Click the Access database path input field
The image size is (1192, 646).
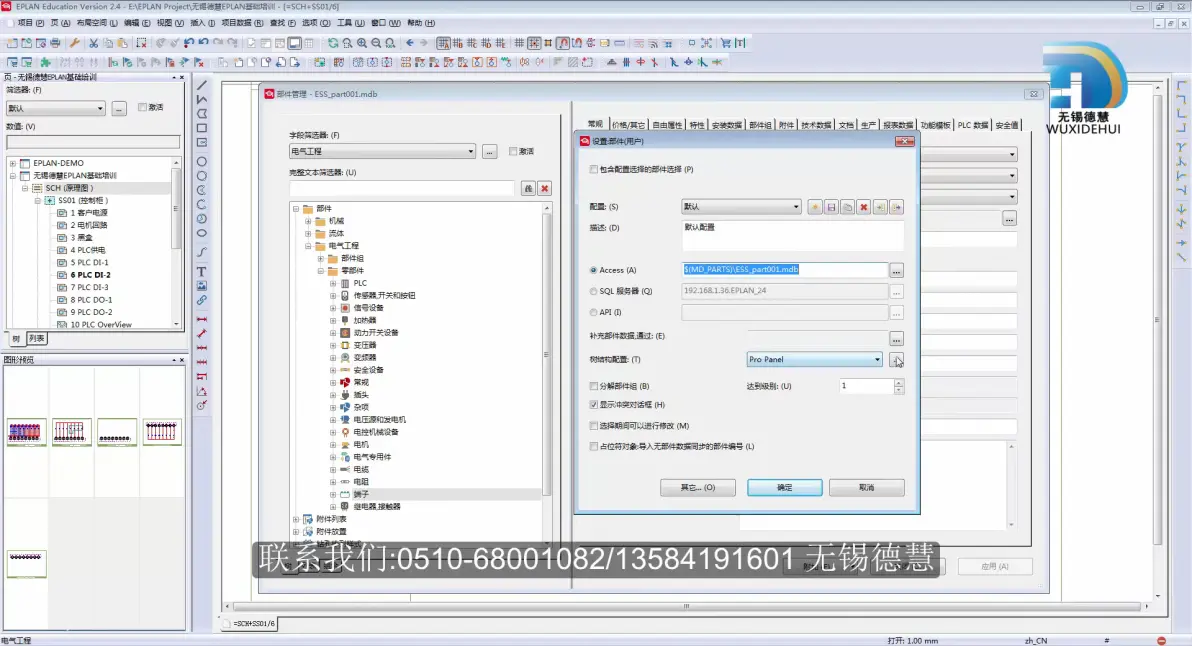pos(785,270)
